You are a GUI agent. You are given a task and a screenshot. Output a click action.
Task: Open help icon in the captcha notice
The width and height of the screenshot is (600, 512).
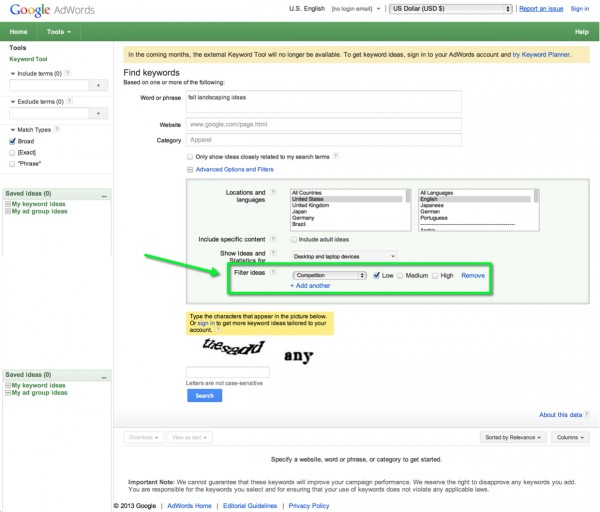[218, 329]
